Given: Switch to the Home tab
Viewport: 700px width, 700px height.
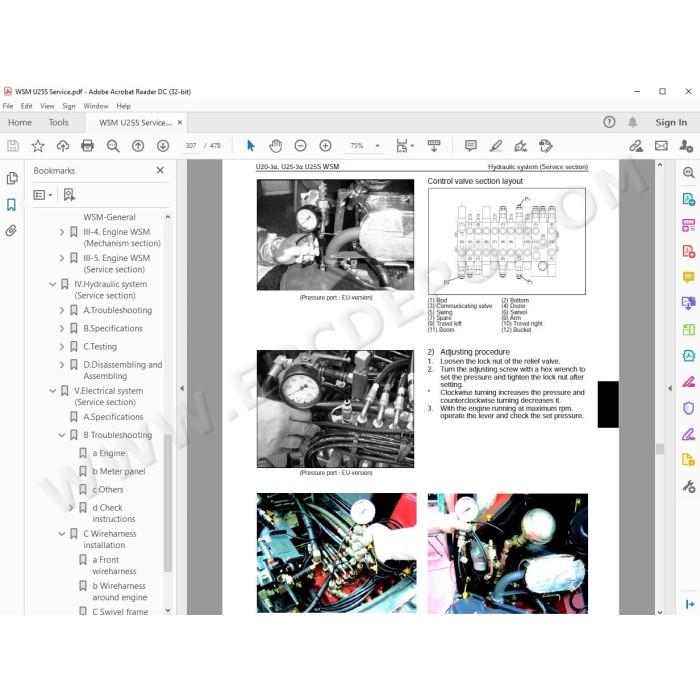Looking at the screenshot, I should 20,122.
